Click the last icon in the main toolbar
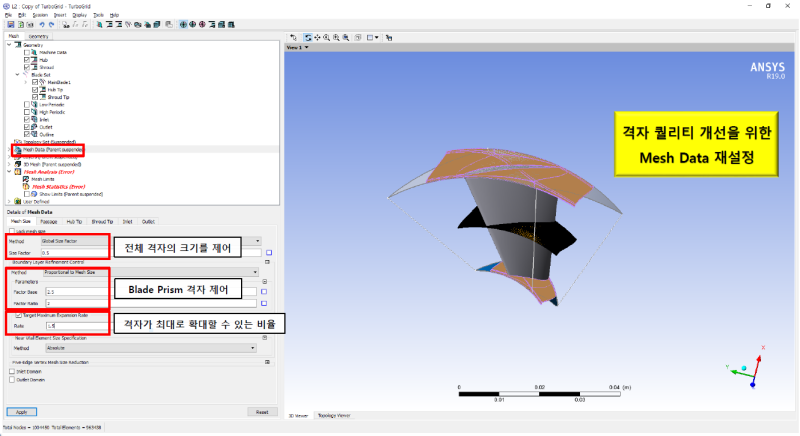 (x=231, y=24)
